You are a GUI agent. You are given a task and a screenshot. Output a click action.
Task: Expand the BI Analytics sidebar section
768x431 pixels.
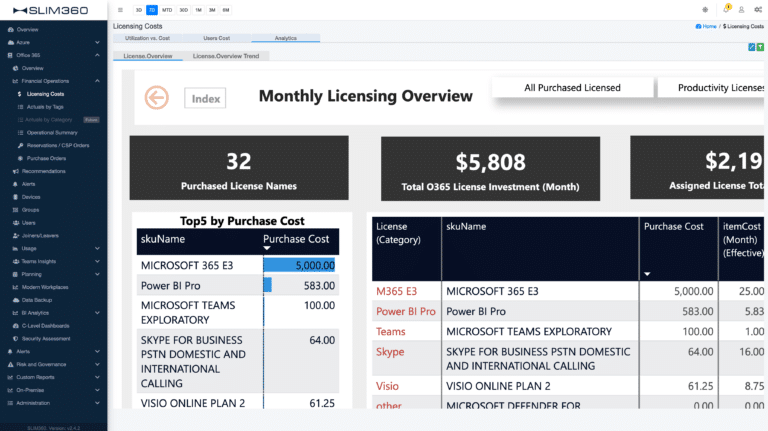pyautogui.click(x=53, y=313)
